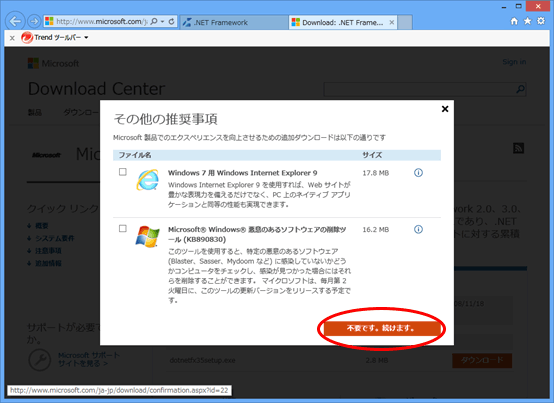
Task: Open the browser Tools gear icon
Action: (x=541, y=21)
